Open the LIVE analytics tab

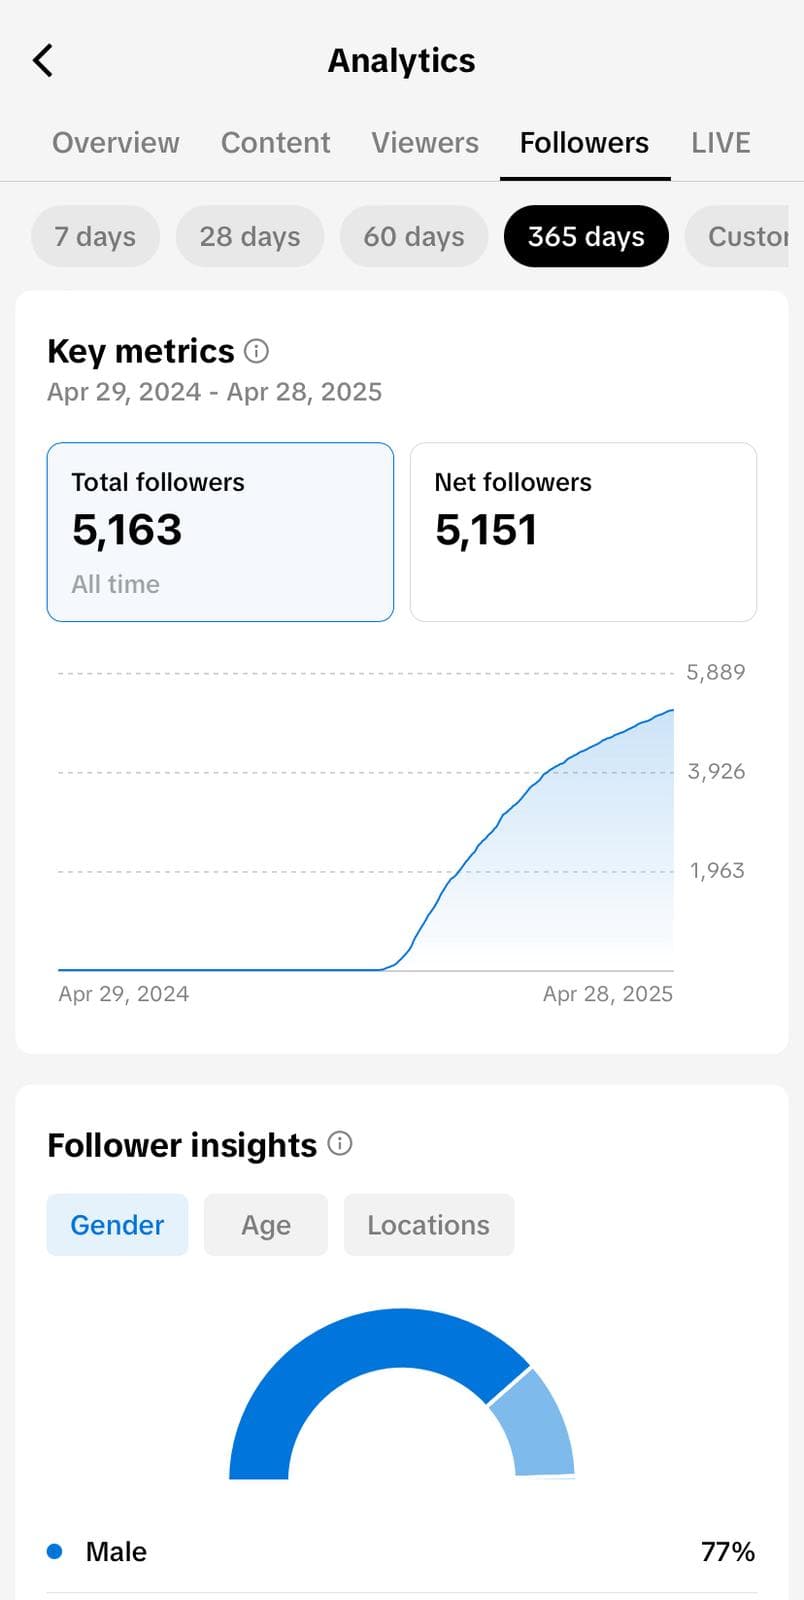click(x=720, y=143)
